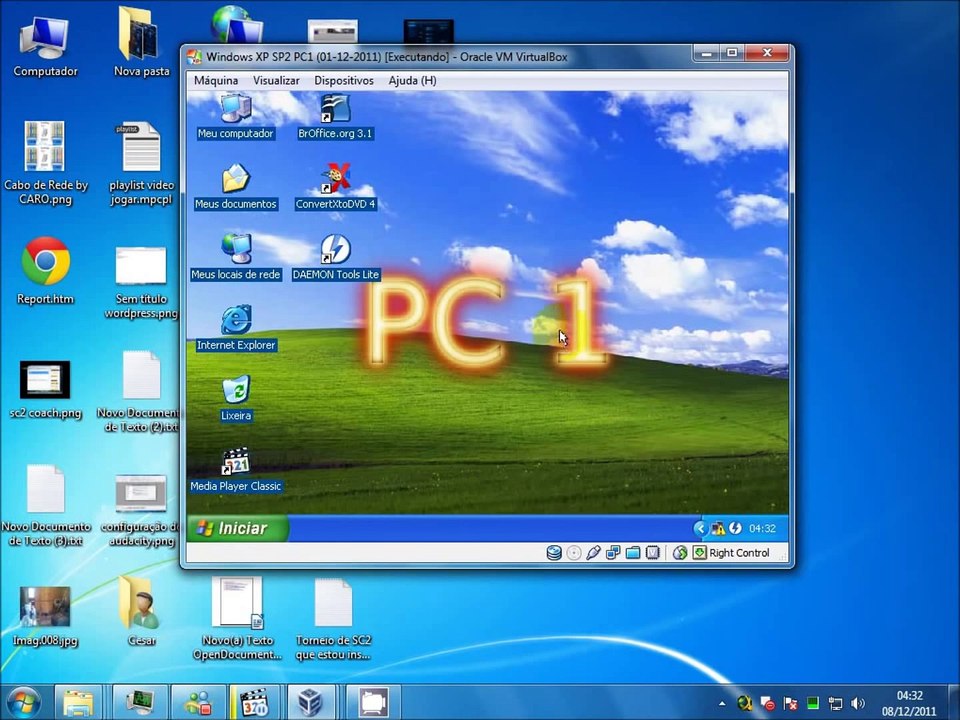
Task: Select Cabo de Rede by CARO.png file
Action: 45,163
